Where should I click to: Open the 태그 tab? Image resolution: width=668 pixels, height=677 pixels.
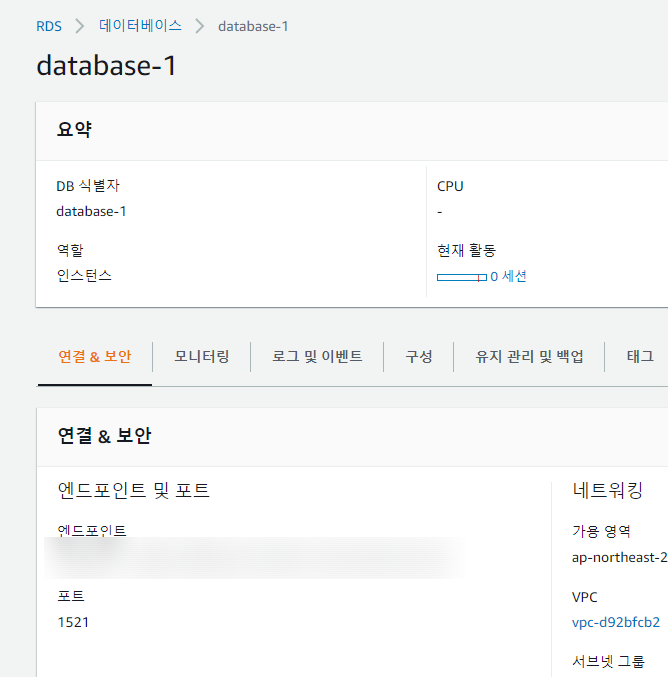[x=639, y=356]
